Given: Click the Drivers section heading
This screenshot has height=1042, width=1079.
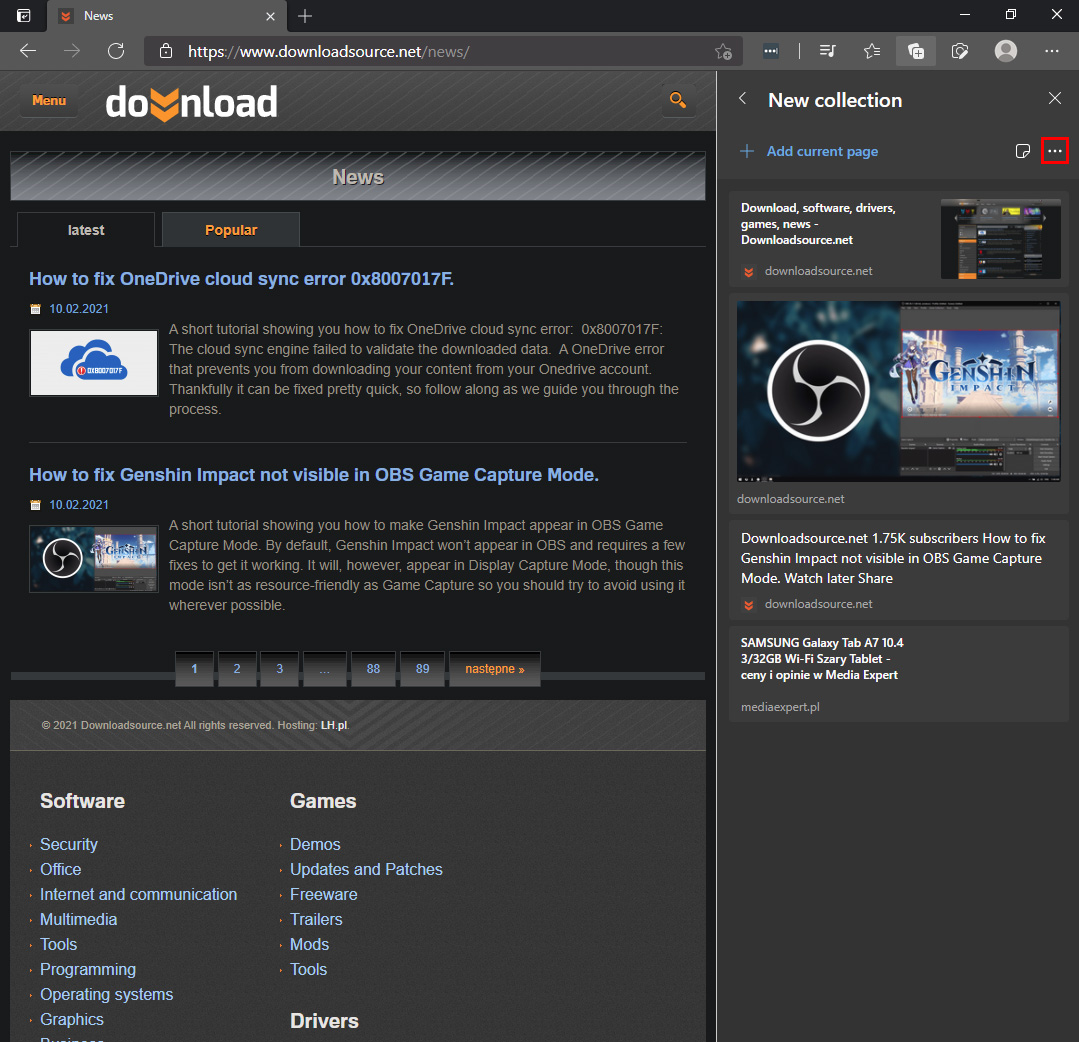Looking at the screenshot, I should click(324, 1021).
